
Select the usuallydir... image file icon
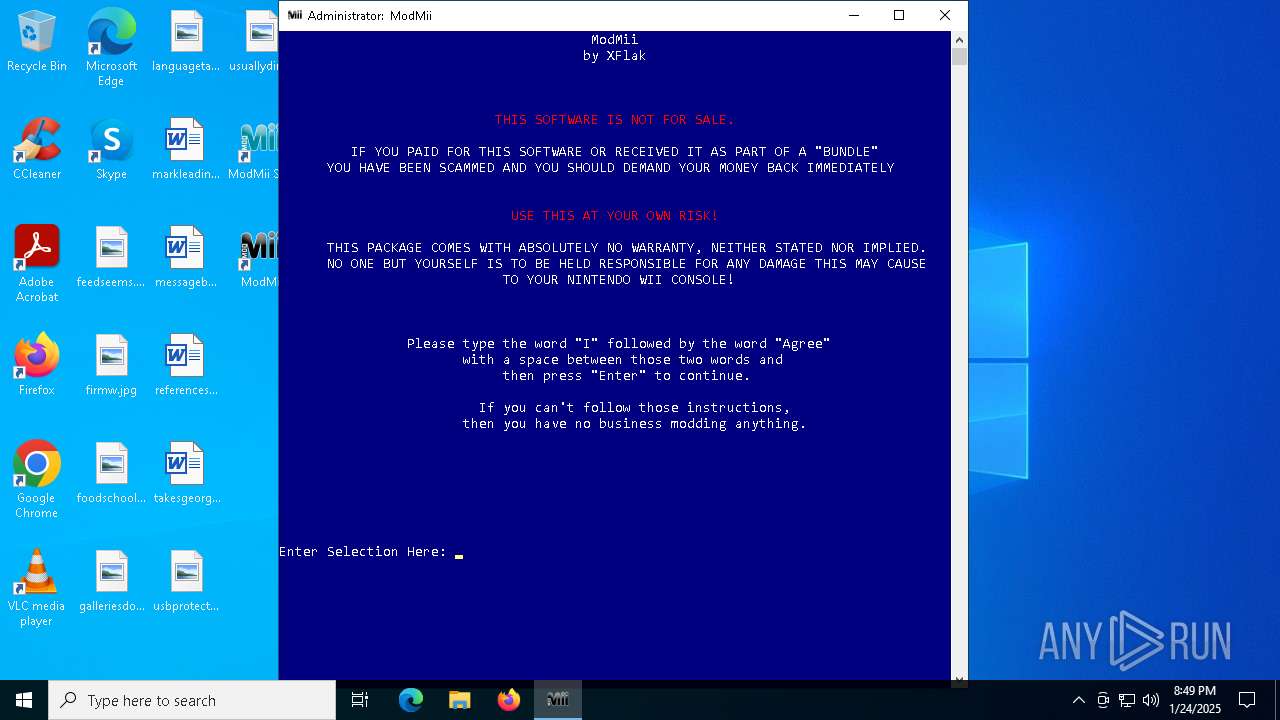(254, 41)
